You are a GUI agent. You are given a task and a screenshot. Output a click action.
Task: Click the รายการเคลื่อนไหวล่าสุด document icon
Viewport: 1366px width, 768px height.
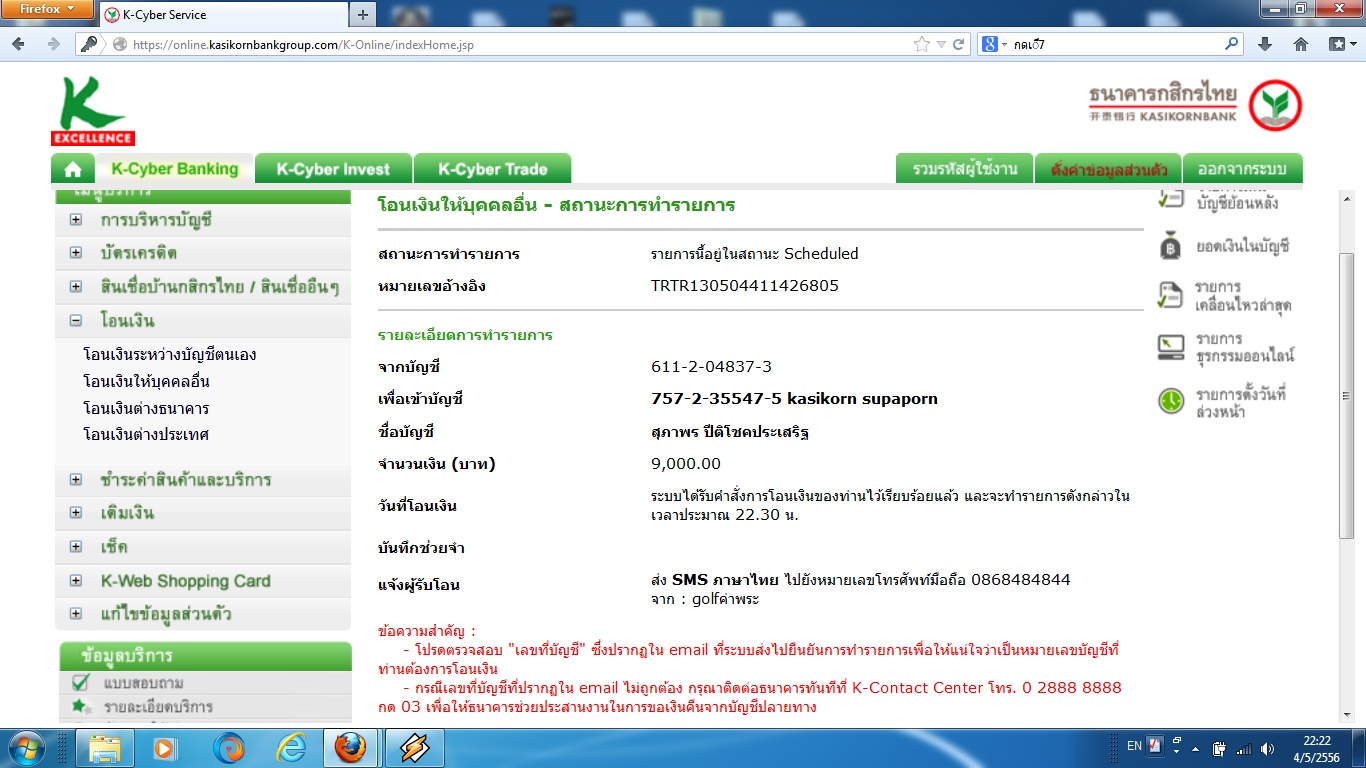[1171, 295]
